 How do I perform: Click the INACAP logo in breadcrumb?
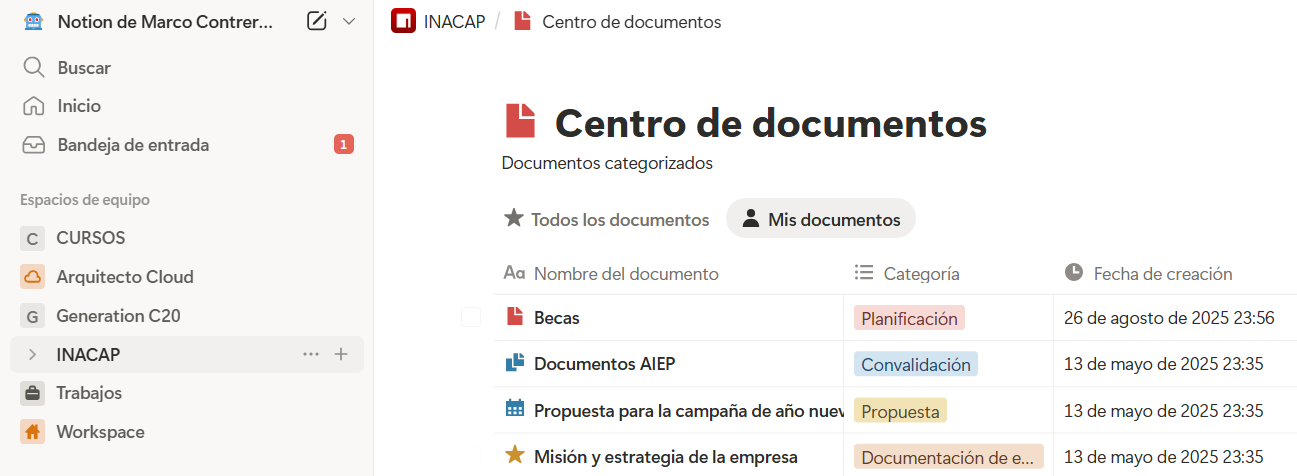point(404,21)
